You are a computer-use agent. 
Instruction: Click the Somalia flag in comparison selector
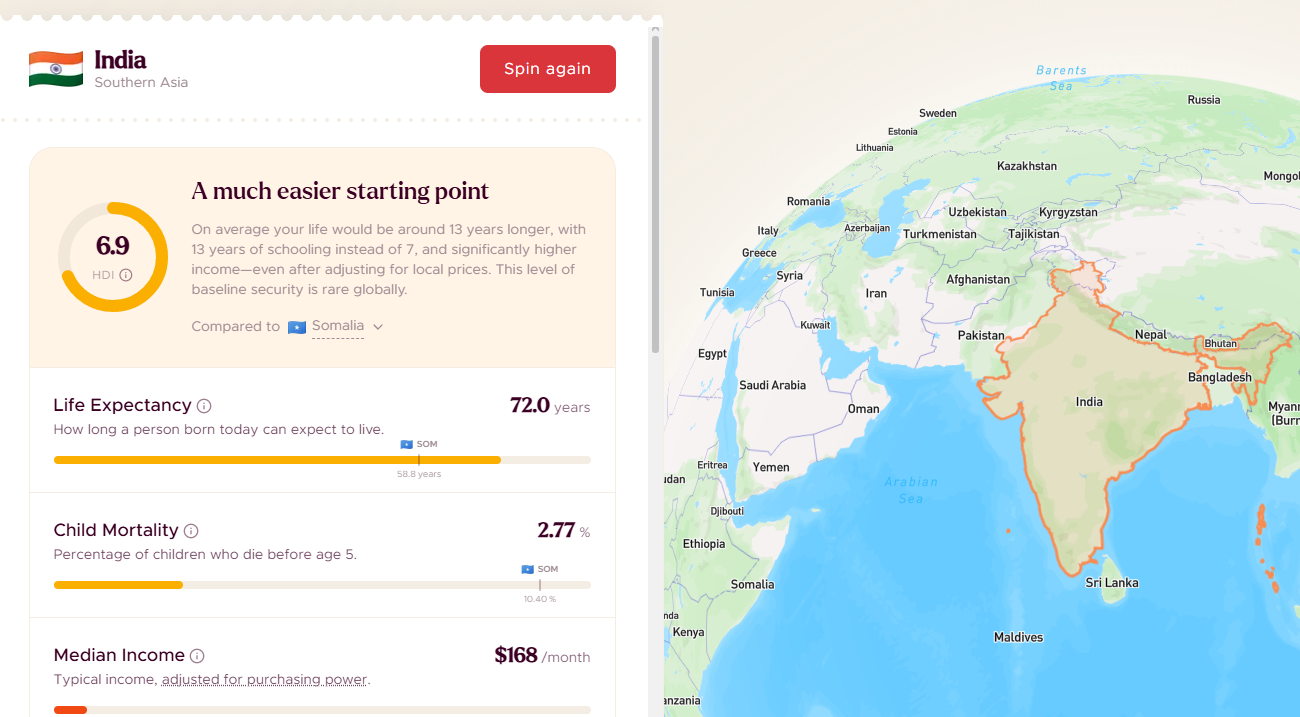(x=297, y=327)
